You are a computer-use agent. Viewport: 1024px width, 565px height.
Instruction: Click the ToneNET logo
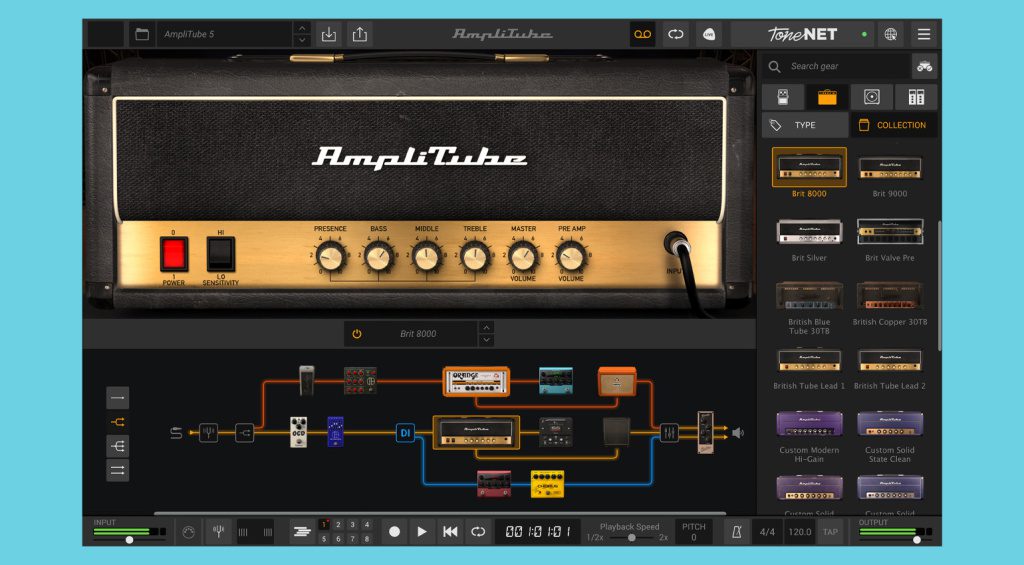point(803,34)
